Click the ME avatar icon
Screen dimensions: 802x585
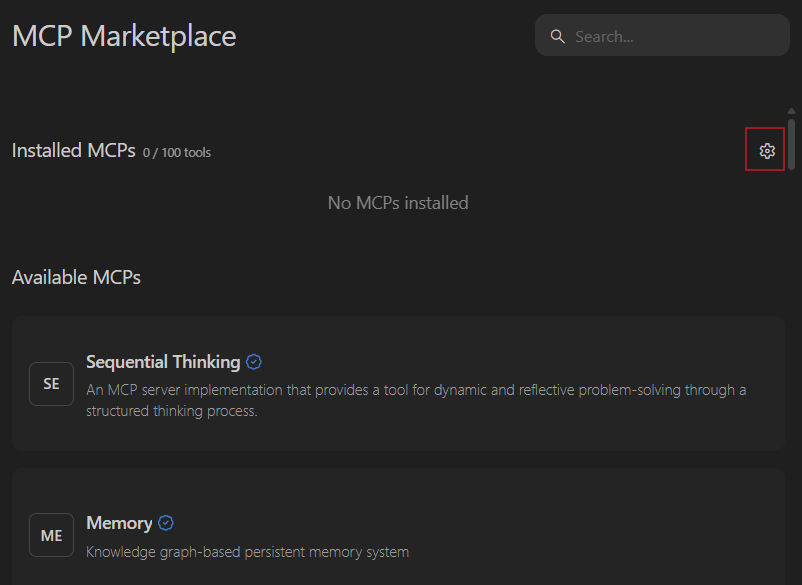51,535
